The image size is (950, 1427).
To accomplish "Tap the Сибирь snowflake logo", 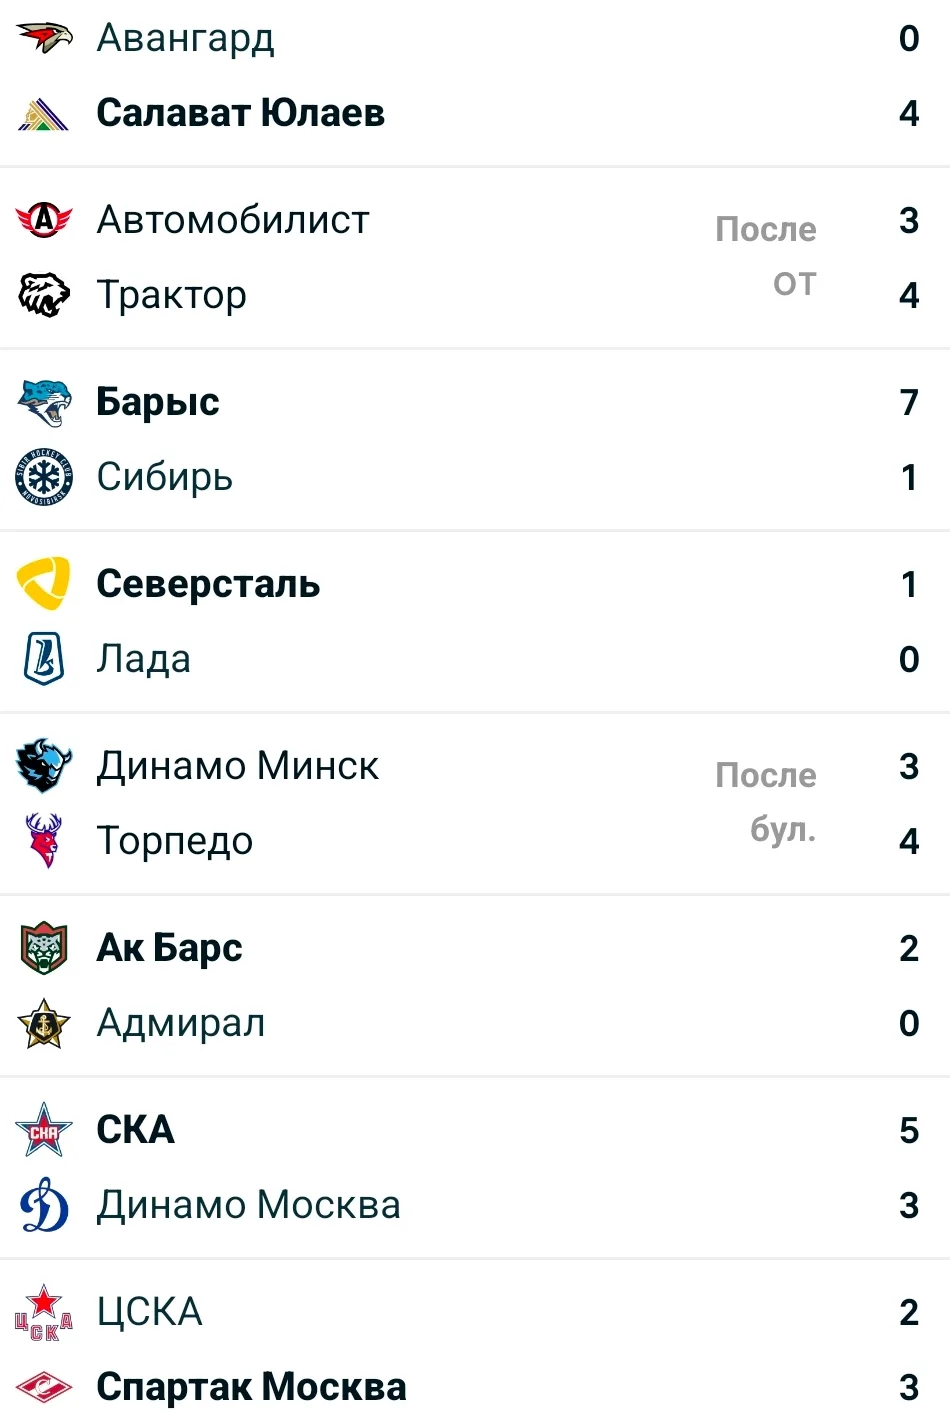I will [44, 477].
